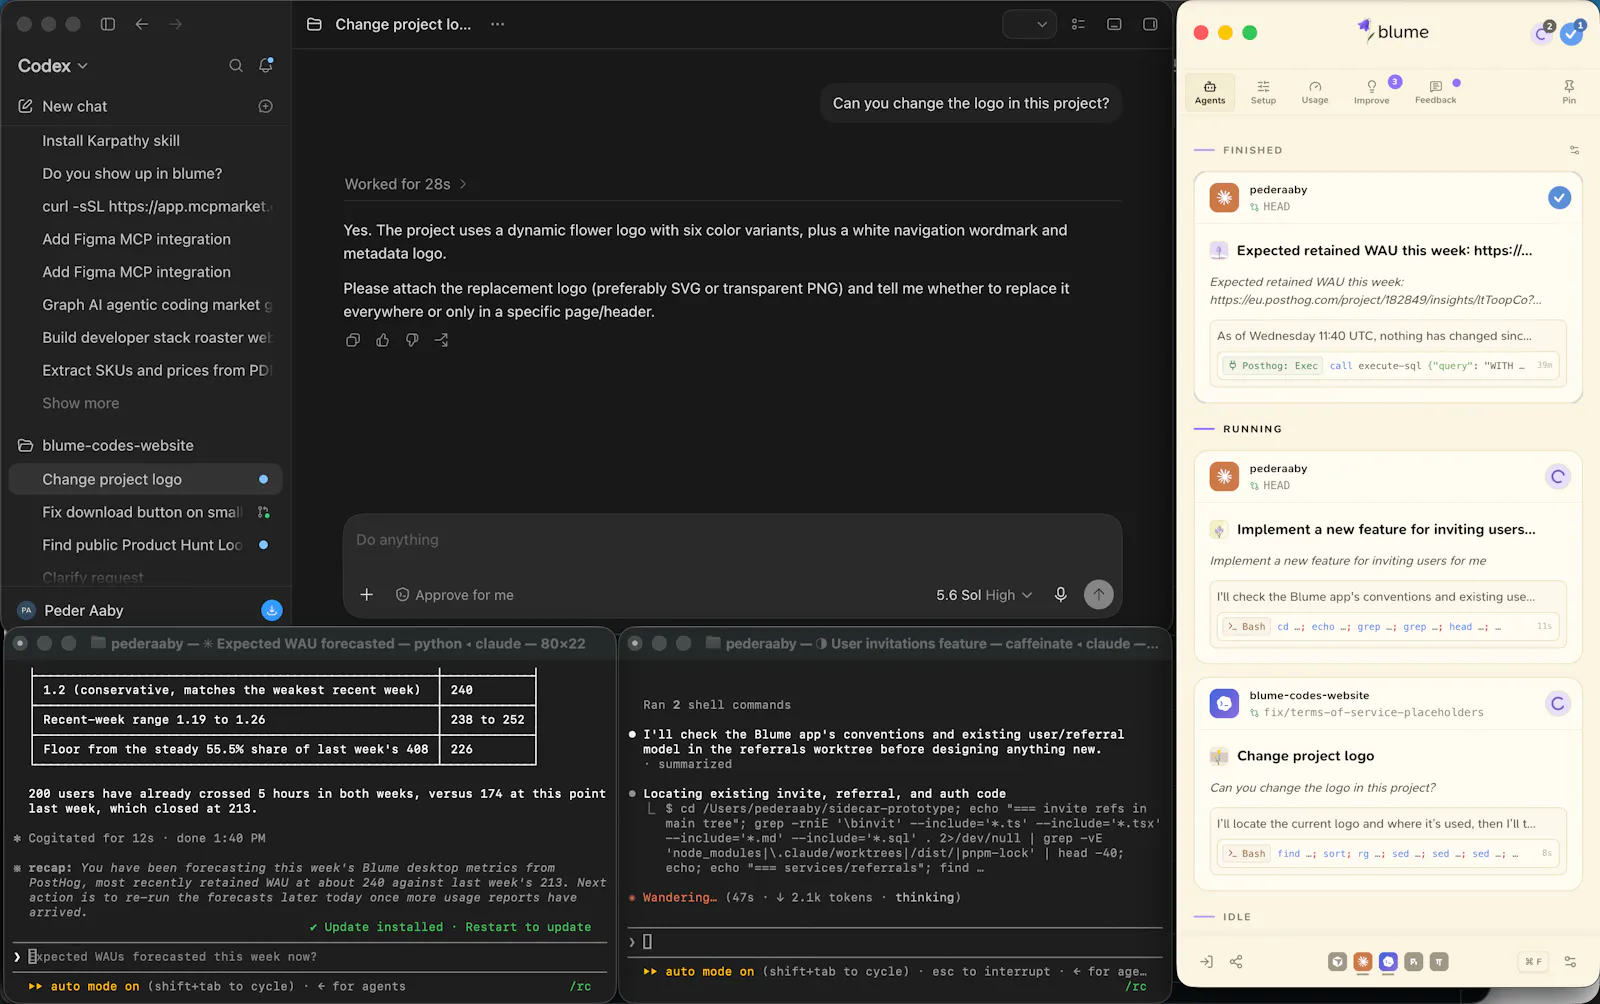
Task: Search chats with the Codex magnifier icon
Action: [x=236, y=66]
